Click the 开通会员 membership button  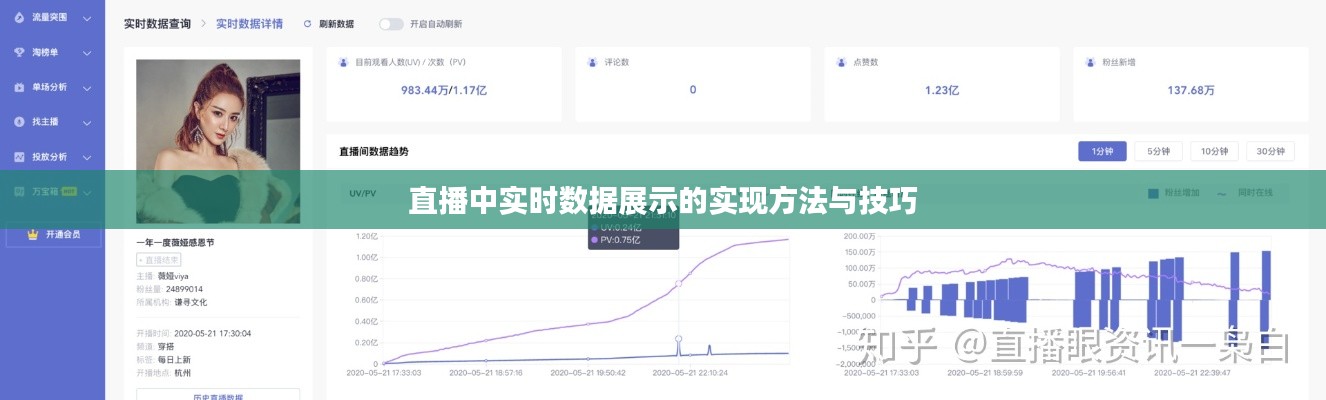tap(53, 235)
